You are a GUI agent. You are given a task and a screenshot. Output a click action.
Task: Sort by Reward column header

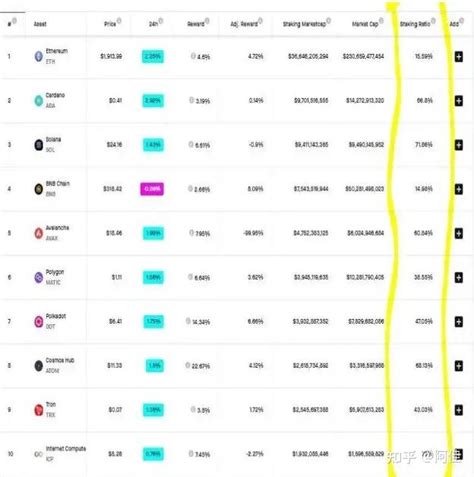(x=195, y=24)
